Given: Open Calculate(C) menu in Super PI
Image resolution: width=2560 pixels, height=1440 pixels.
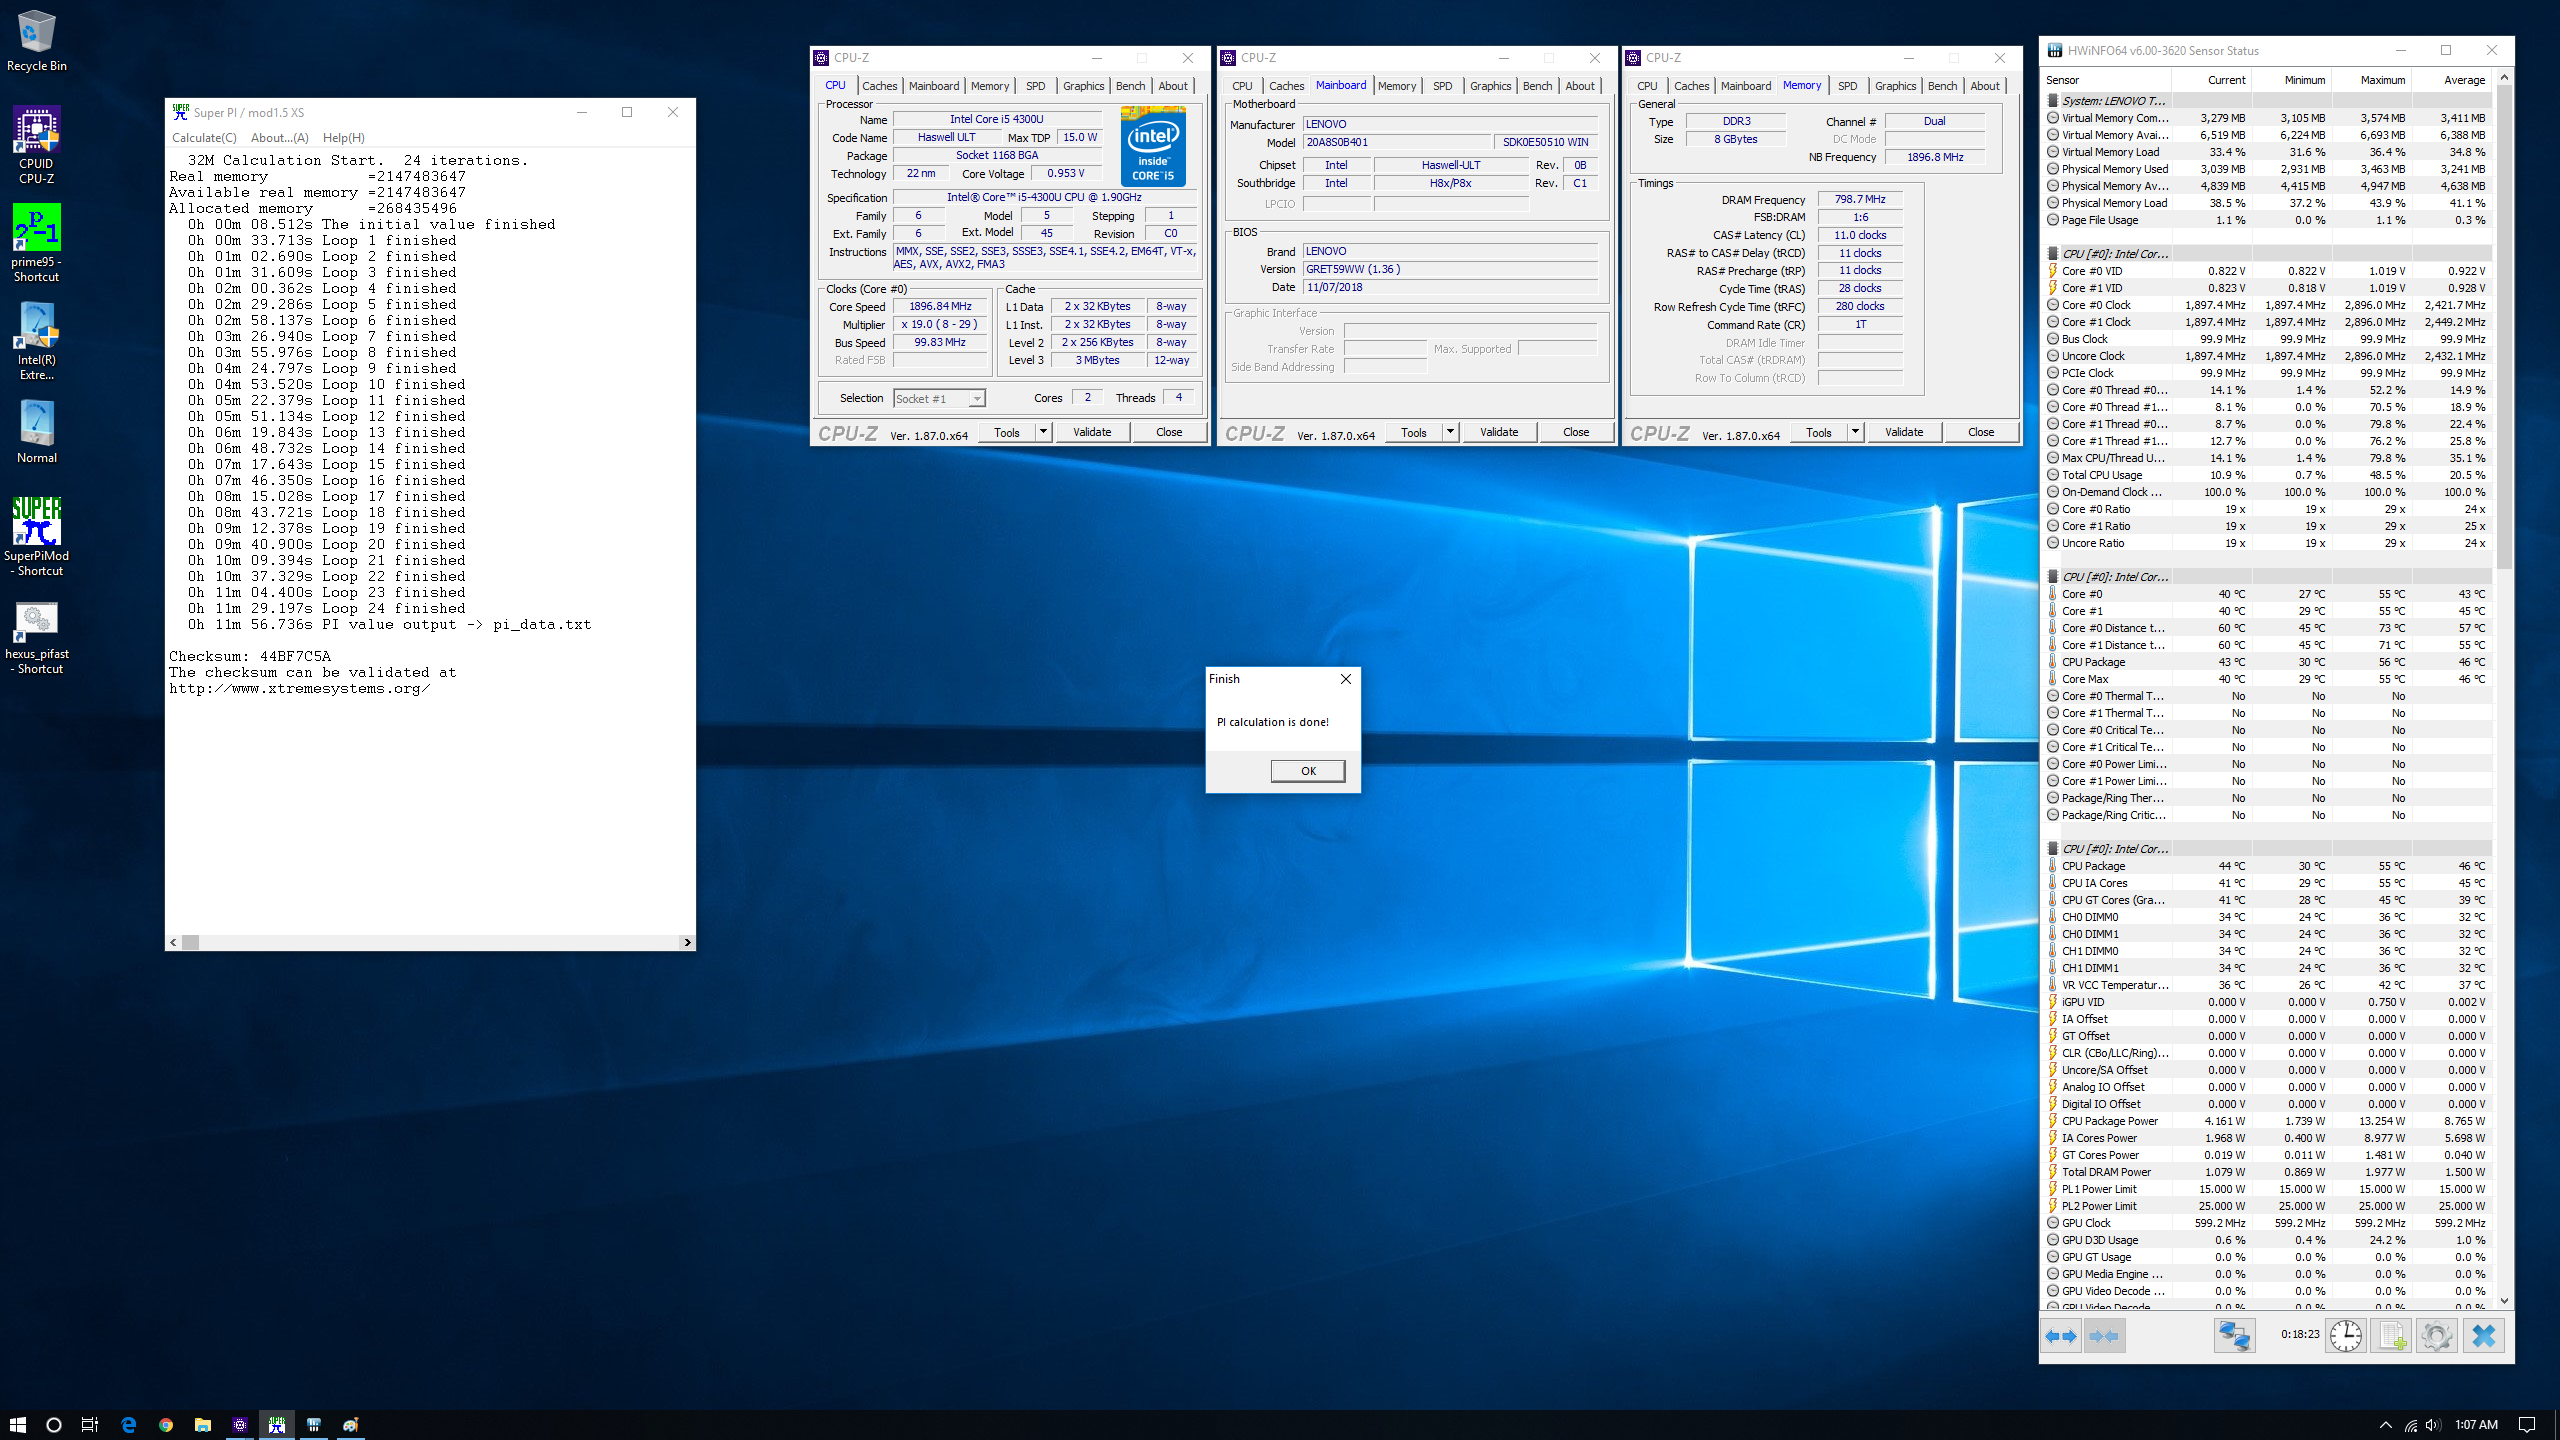Looking at the screenshot, I should coord(204,138).
